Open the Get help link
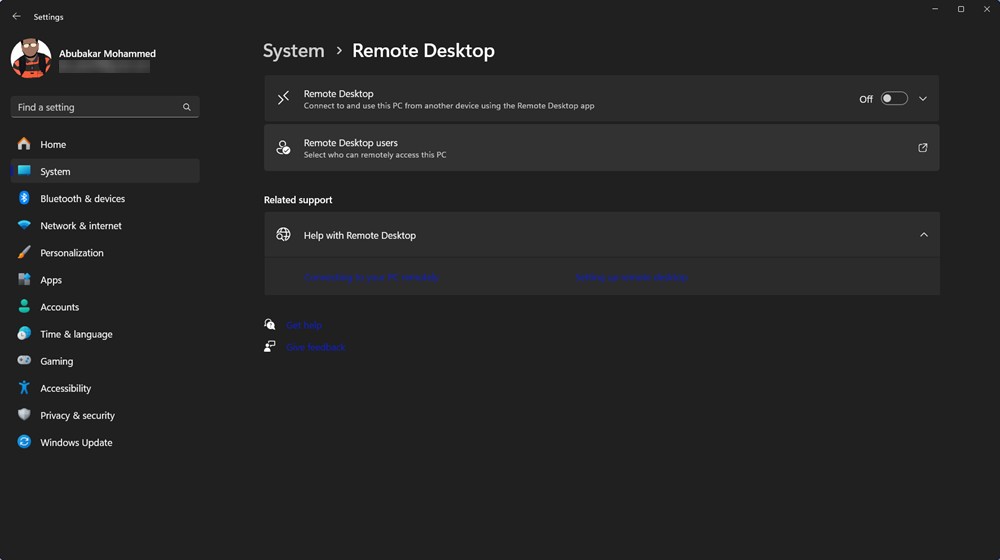1000x560 pixels. coord(304,325)
